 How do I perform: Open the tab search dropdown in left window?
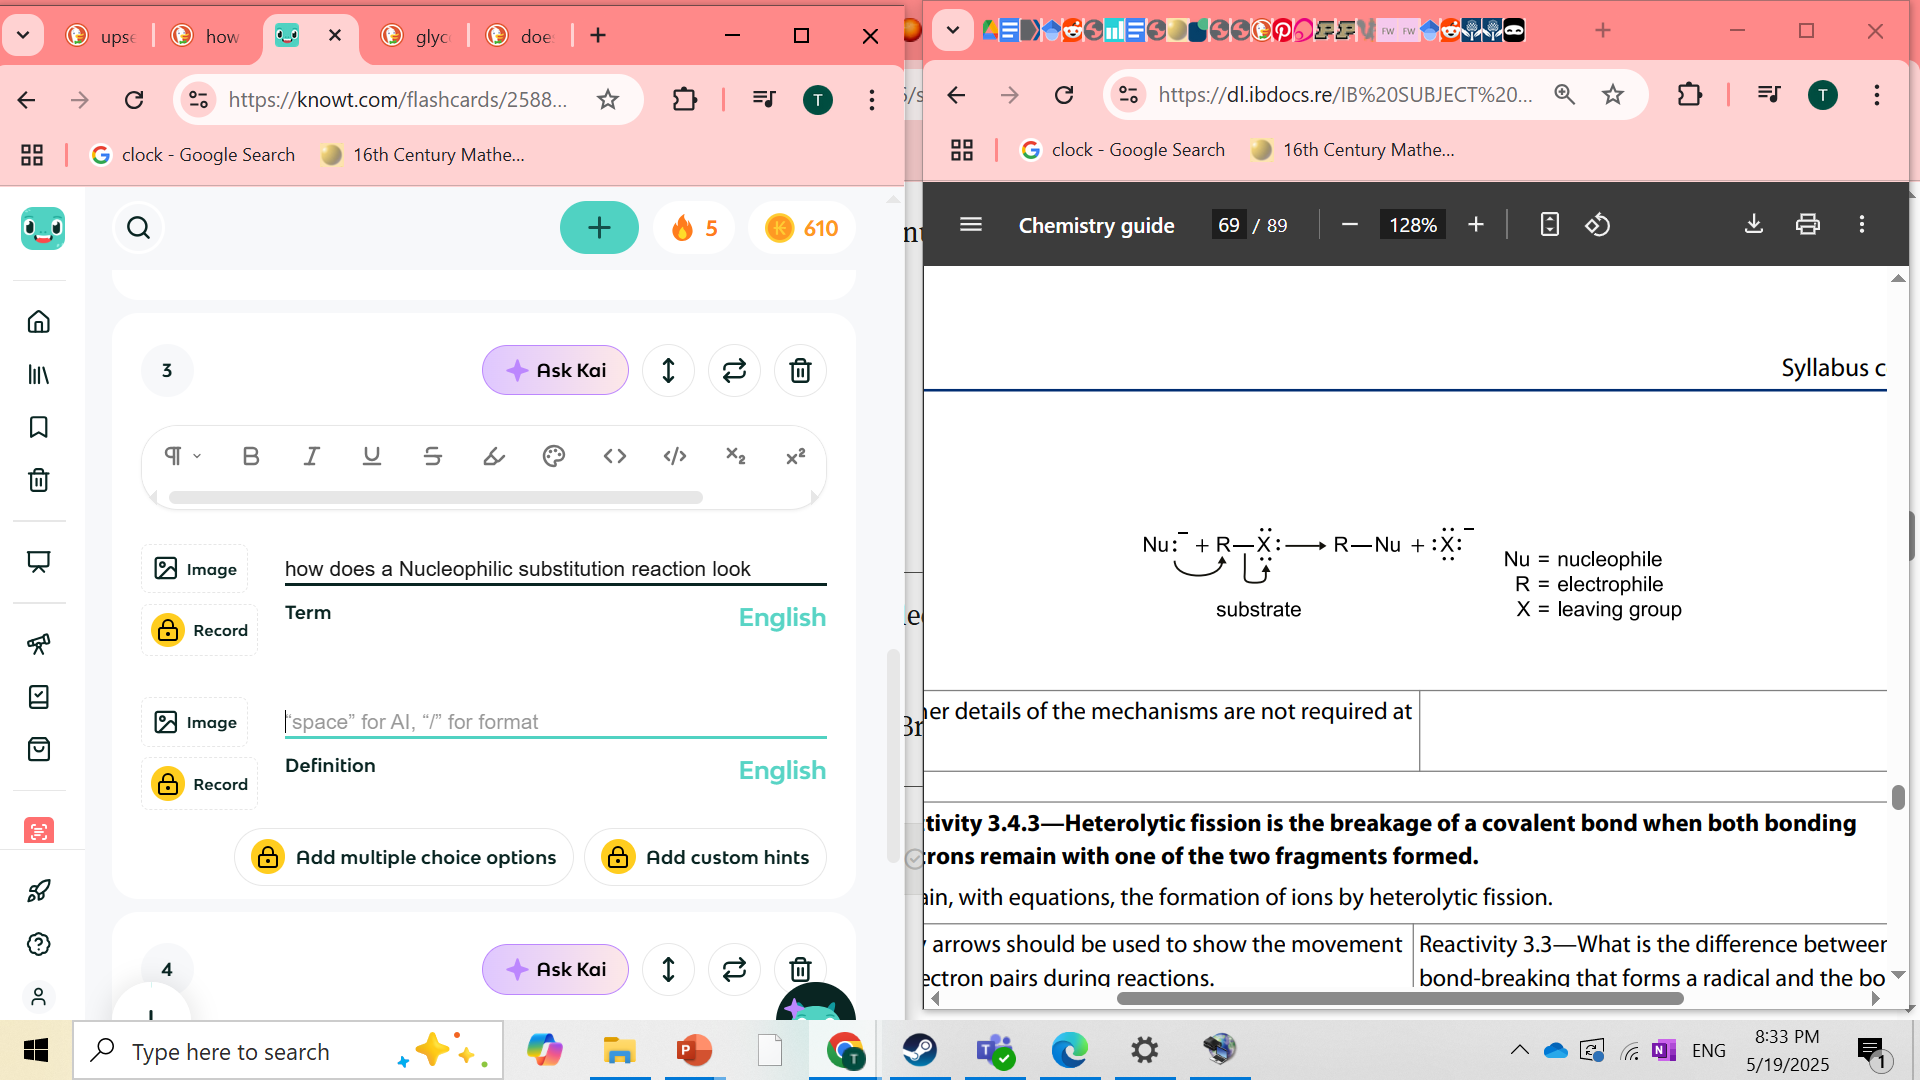[x=23, y=35]
